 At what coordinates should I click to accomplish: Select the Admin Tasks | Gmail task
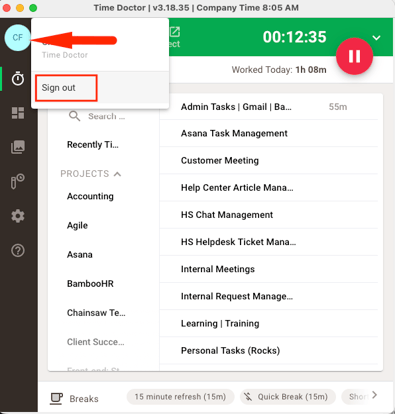[269, 107]
